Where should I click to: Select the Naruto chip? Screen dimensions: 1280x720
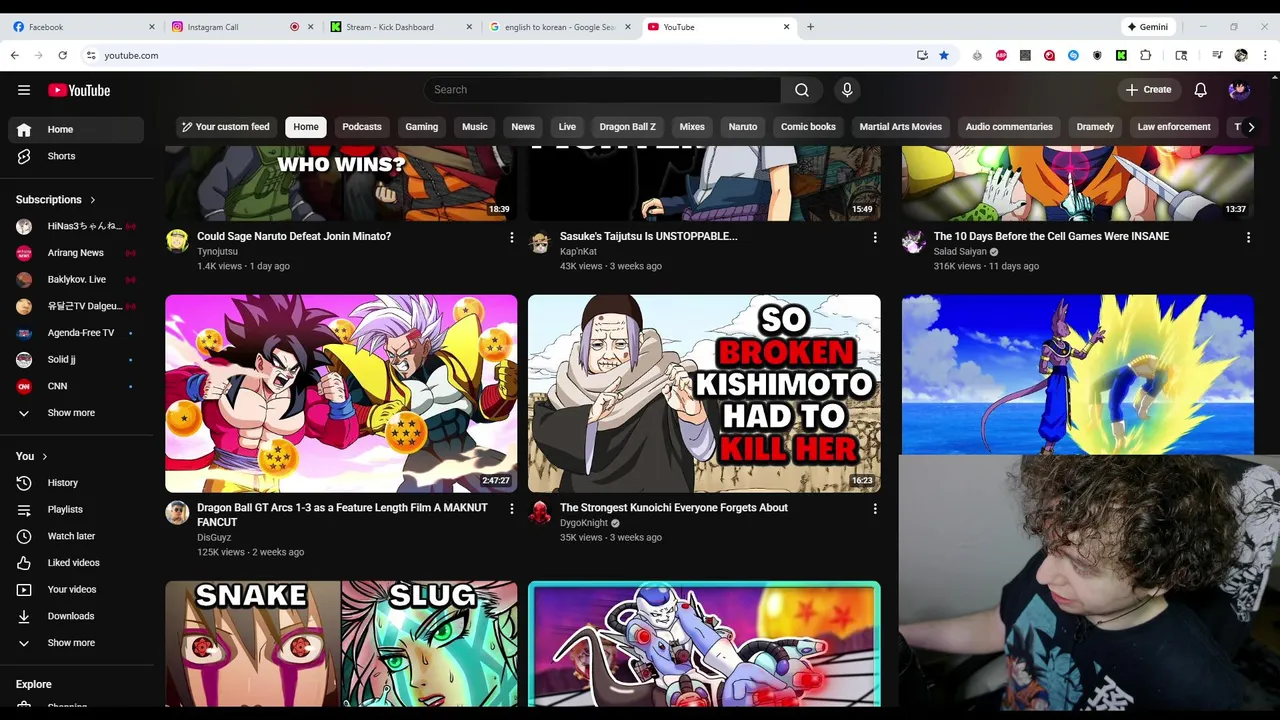click(743, 127)
